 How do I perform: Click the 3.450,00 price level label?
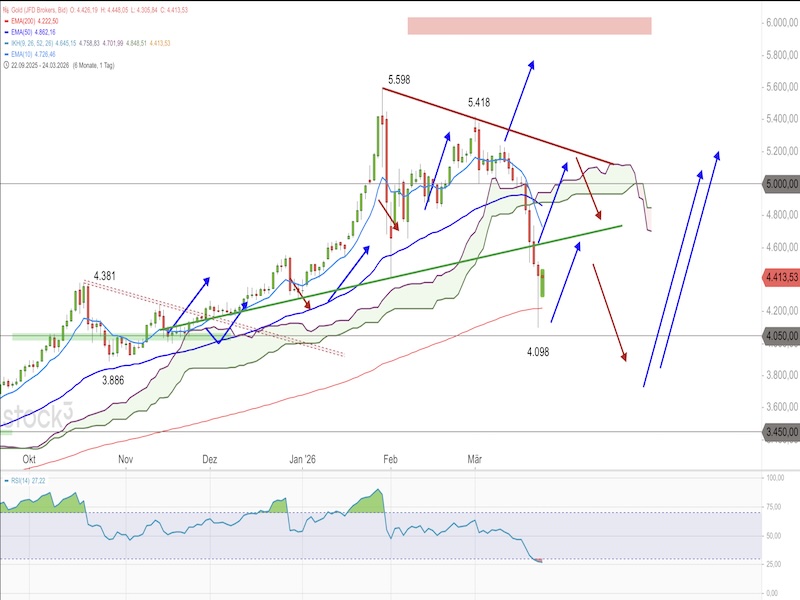780,433
